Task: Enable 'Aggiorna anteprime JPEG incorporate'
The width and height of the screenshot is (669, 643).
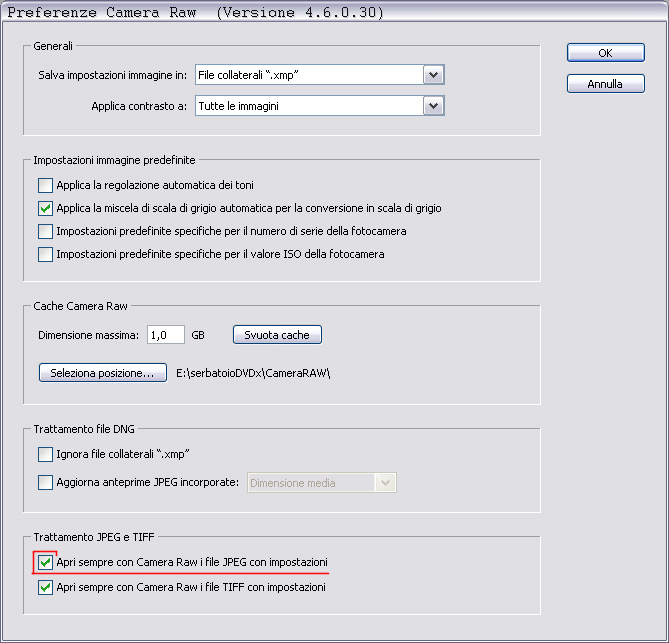Action: tap(45, 483)
